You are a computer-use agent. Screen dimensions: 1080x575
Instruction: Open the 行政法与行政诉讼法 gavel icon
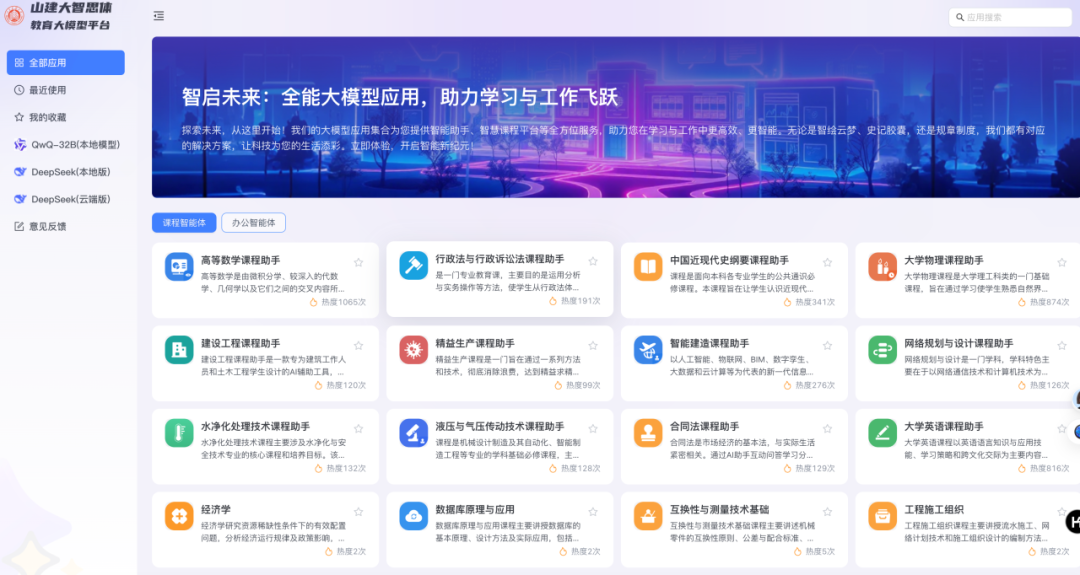pyautogui.click(x=413, y=265)
